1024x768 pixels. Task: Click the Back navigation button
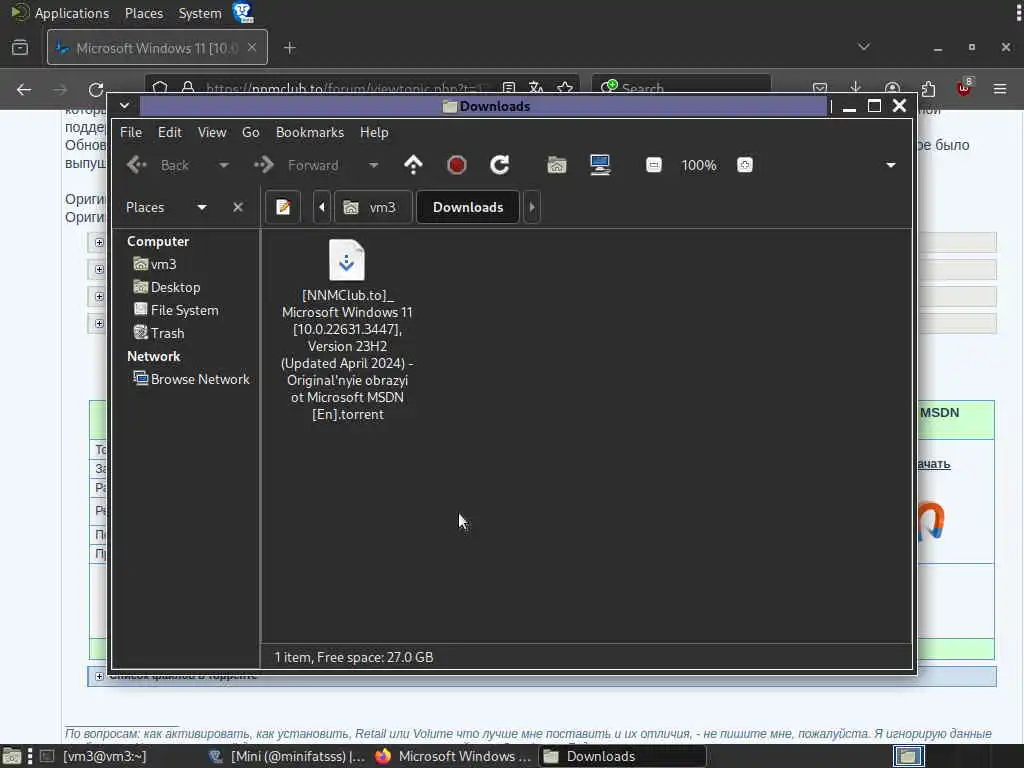pos(158,165)
